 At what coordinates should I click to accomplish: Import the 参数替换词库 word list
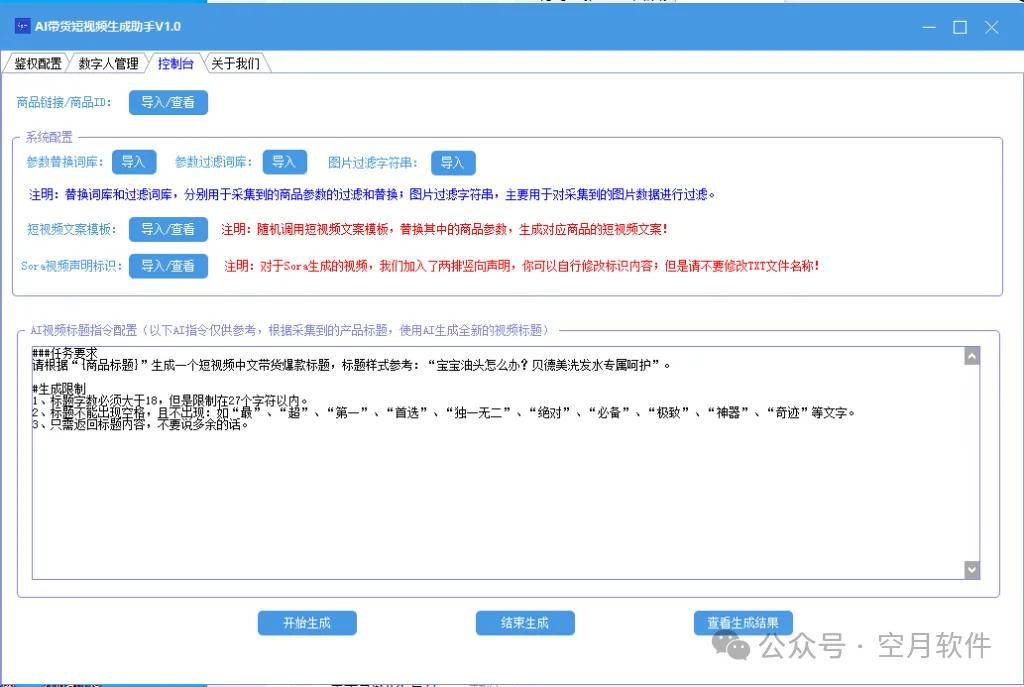pyautogui.click(x=134, y=162)
